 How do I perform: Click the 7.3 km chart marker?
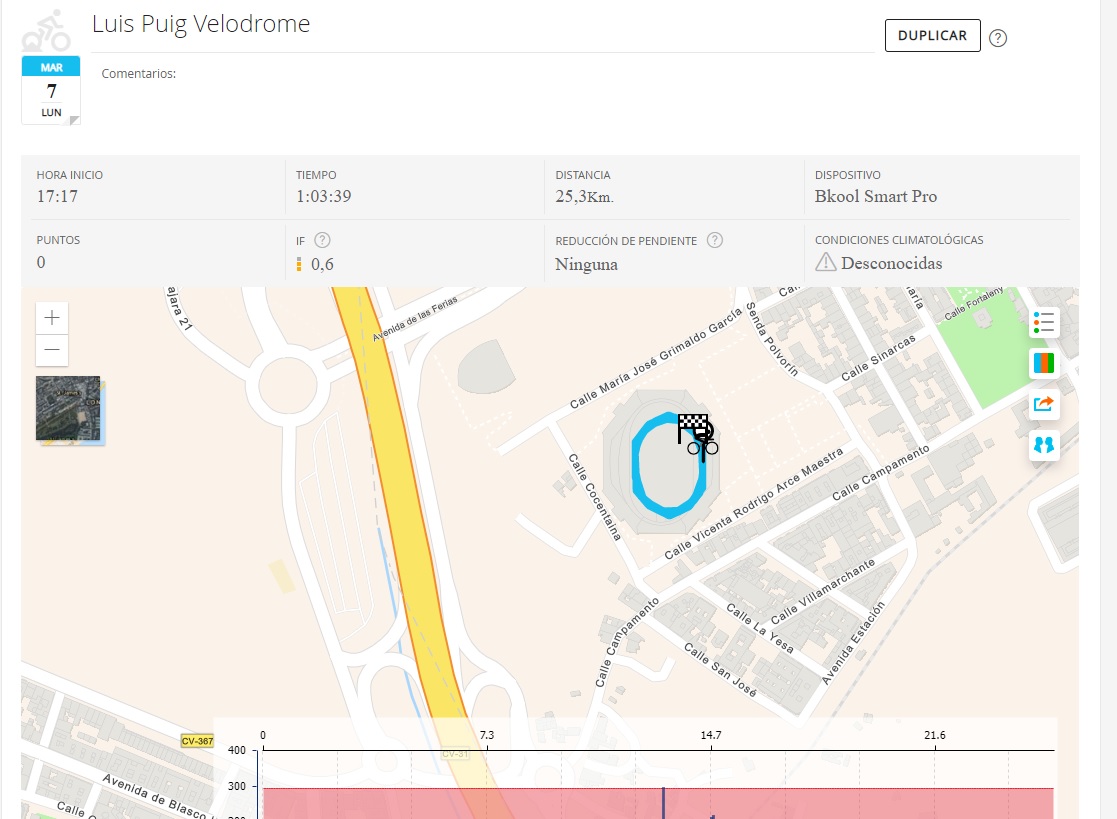pos(487,735)
